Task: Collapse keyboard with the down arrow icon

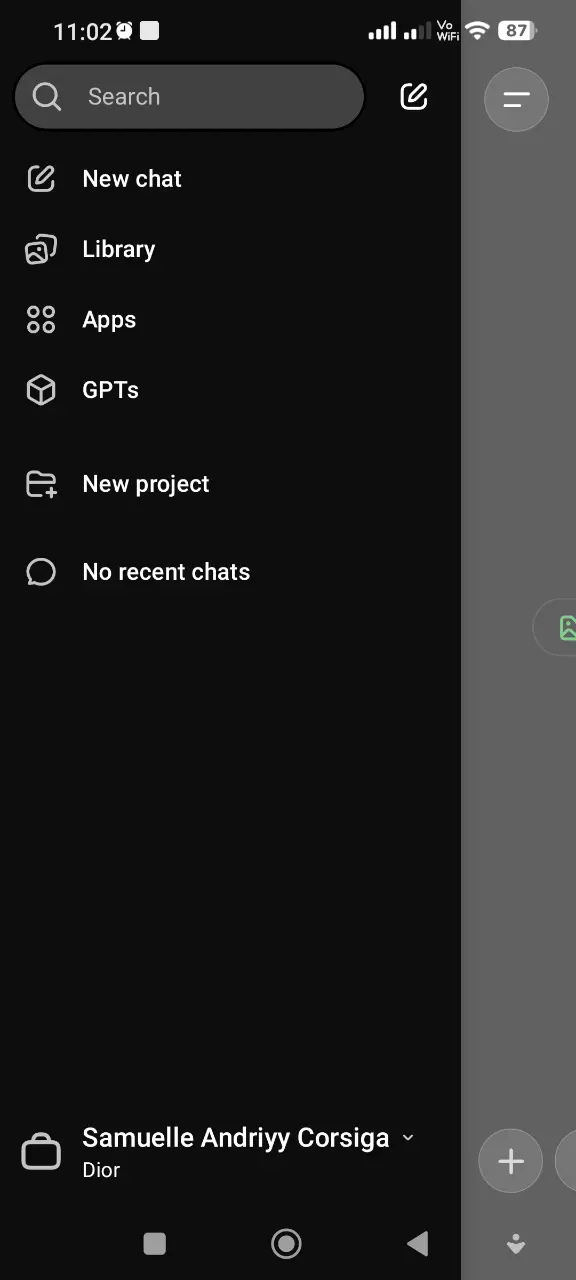Action: coord(516,1243)
